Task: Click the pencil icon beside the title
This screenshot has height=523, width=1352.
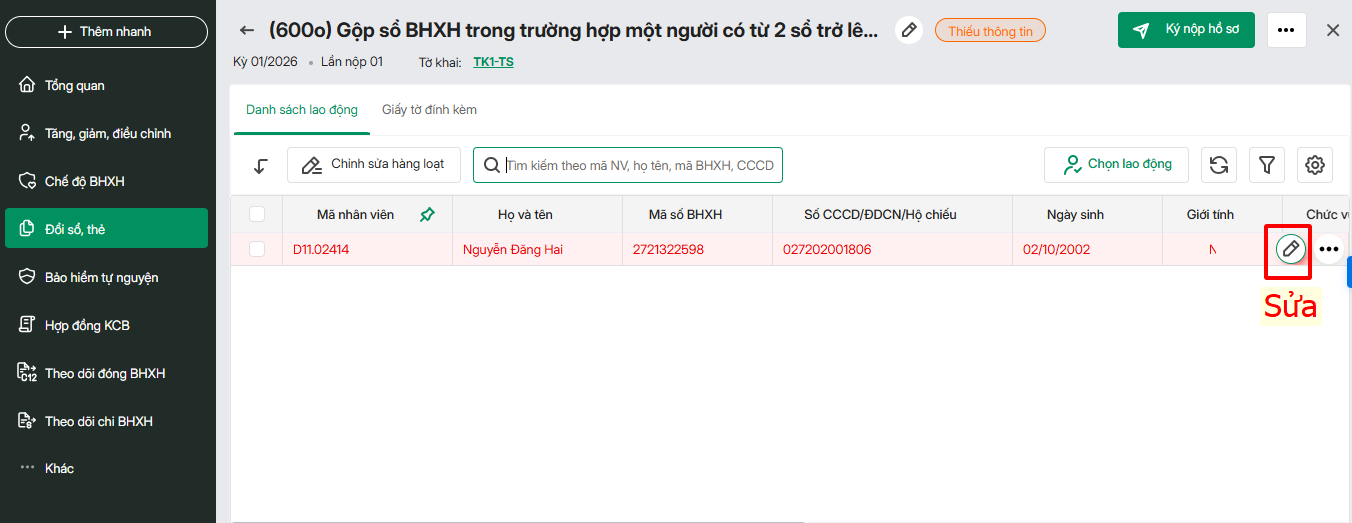Action: (x=909, y=31)
